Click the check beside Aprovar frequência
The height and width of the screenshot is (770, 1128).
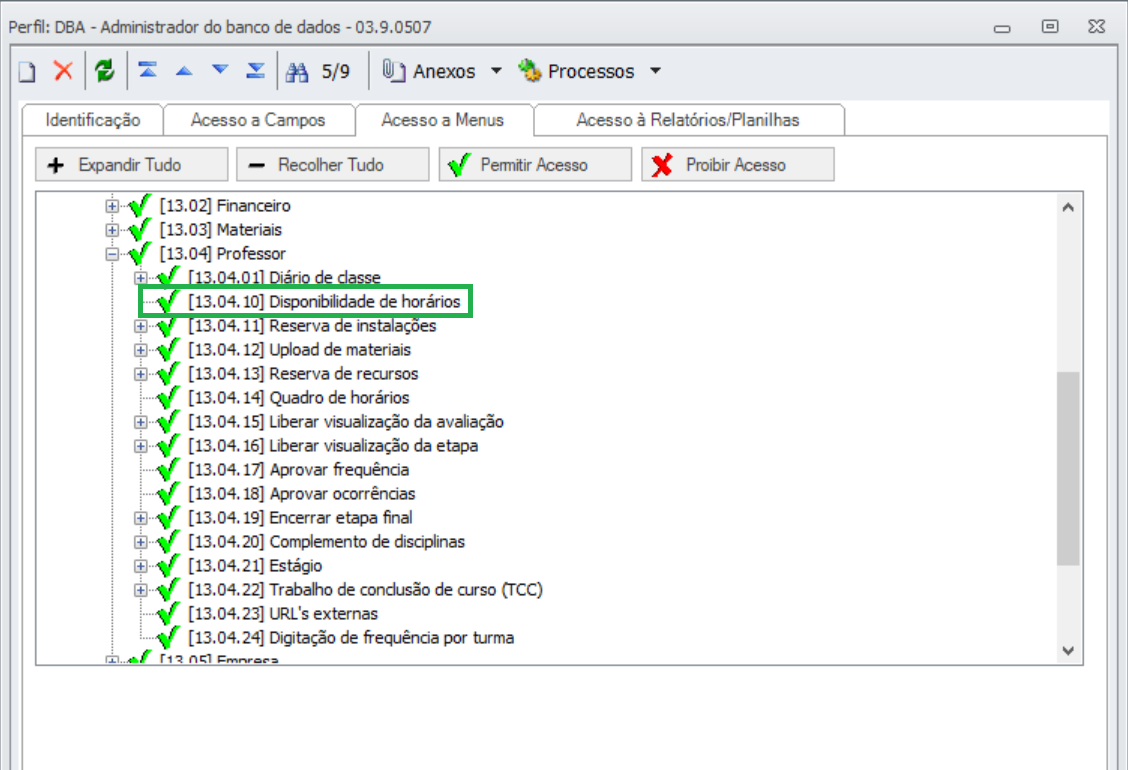pos(168,469)
